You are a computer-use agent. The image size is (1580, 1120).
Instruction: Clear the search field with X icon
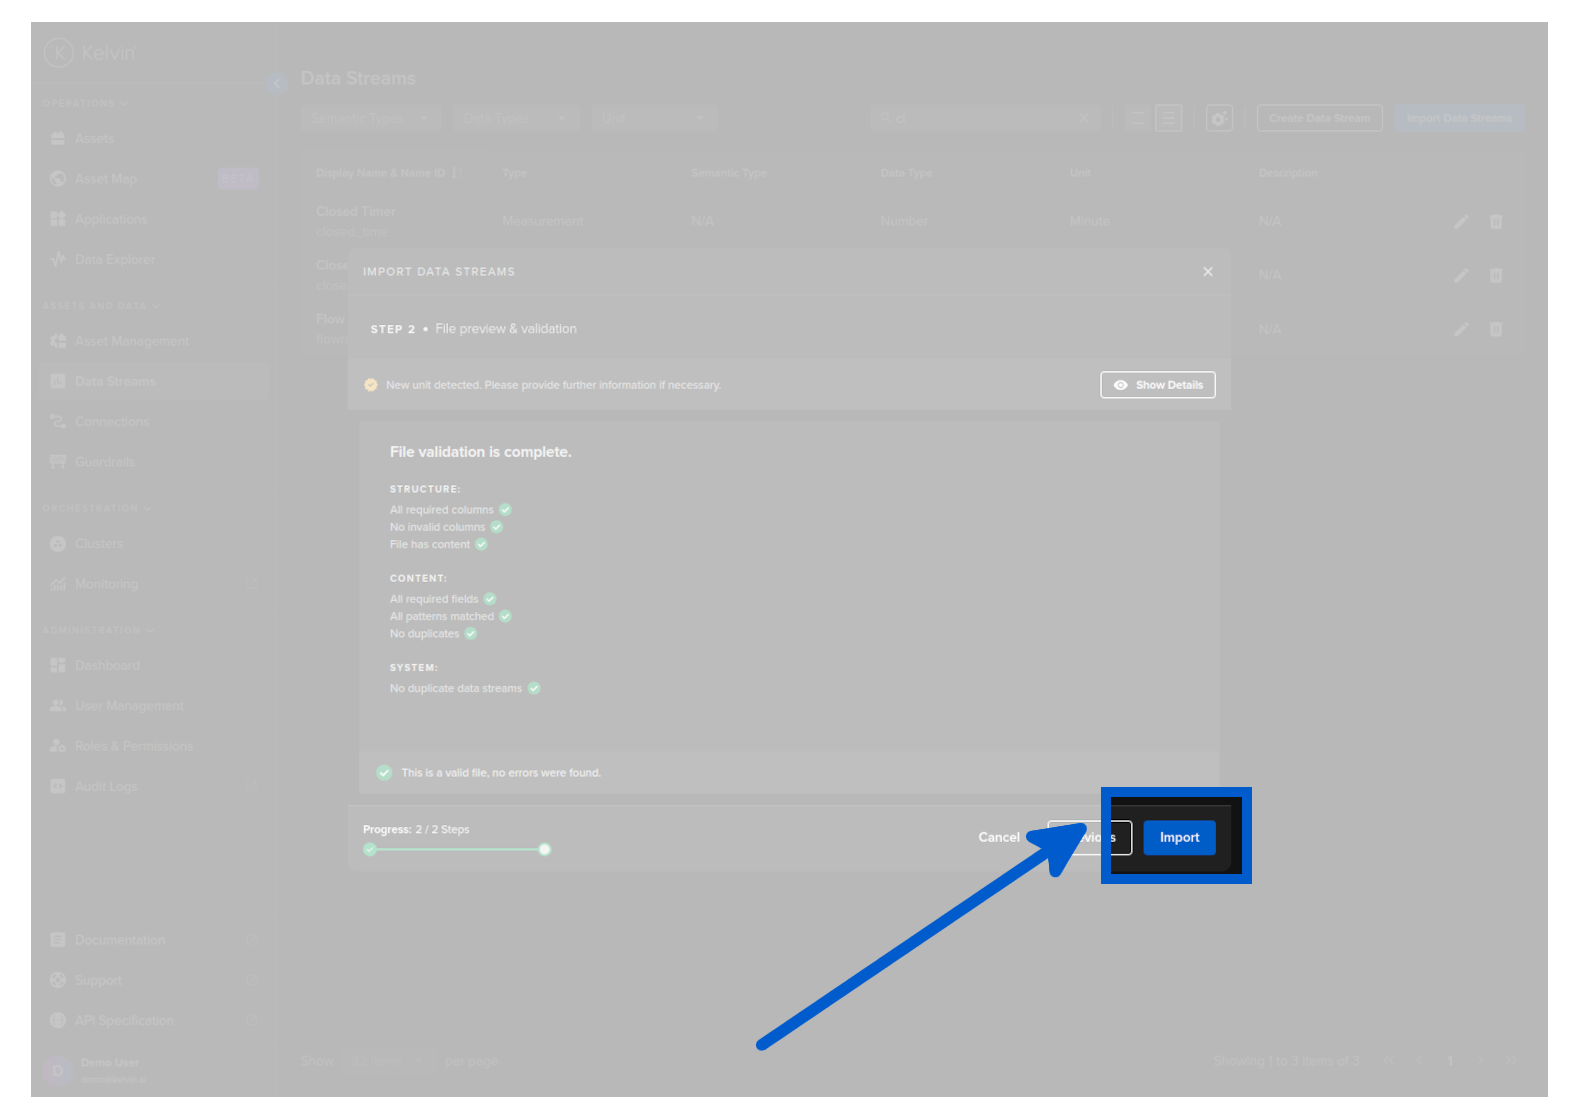tap(1084, 119)
